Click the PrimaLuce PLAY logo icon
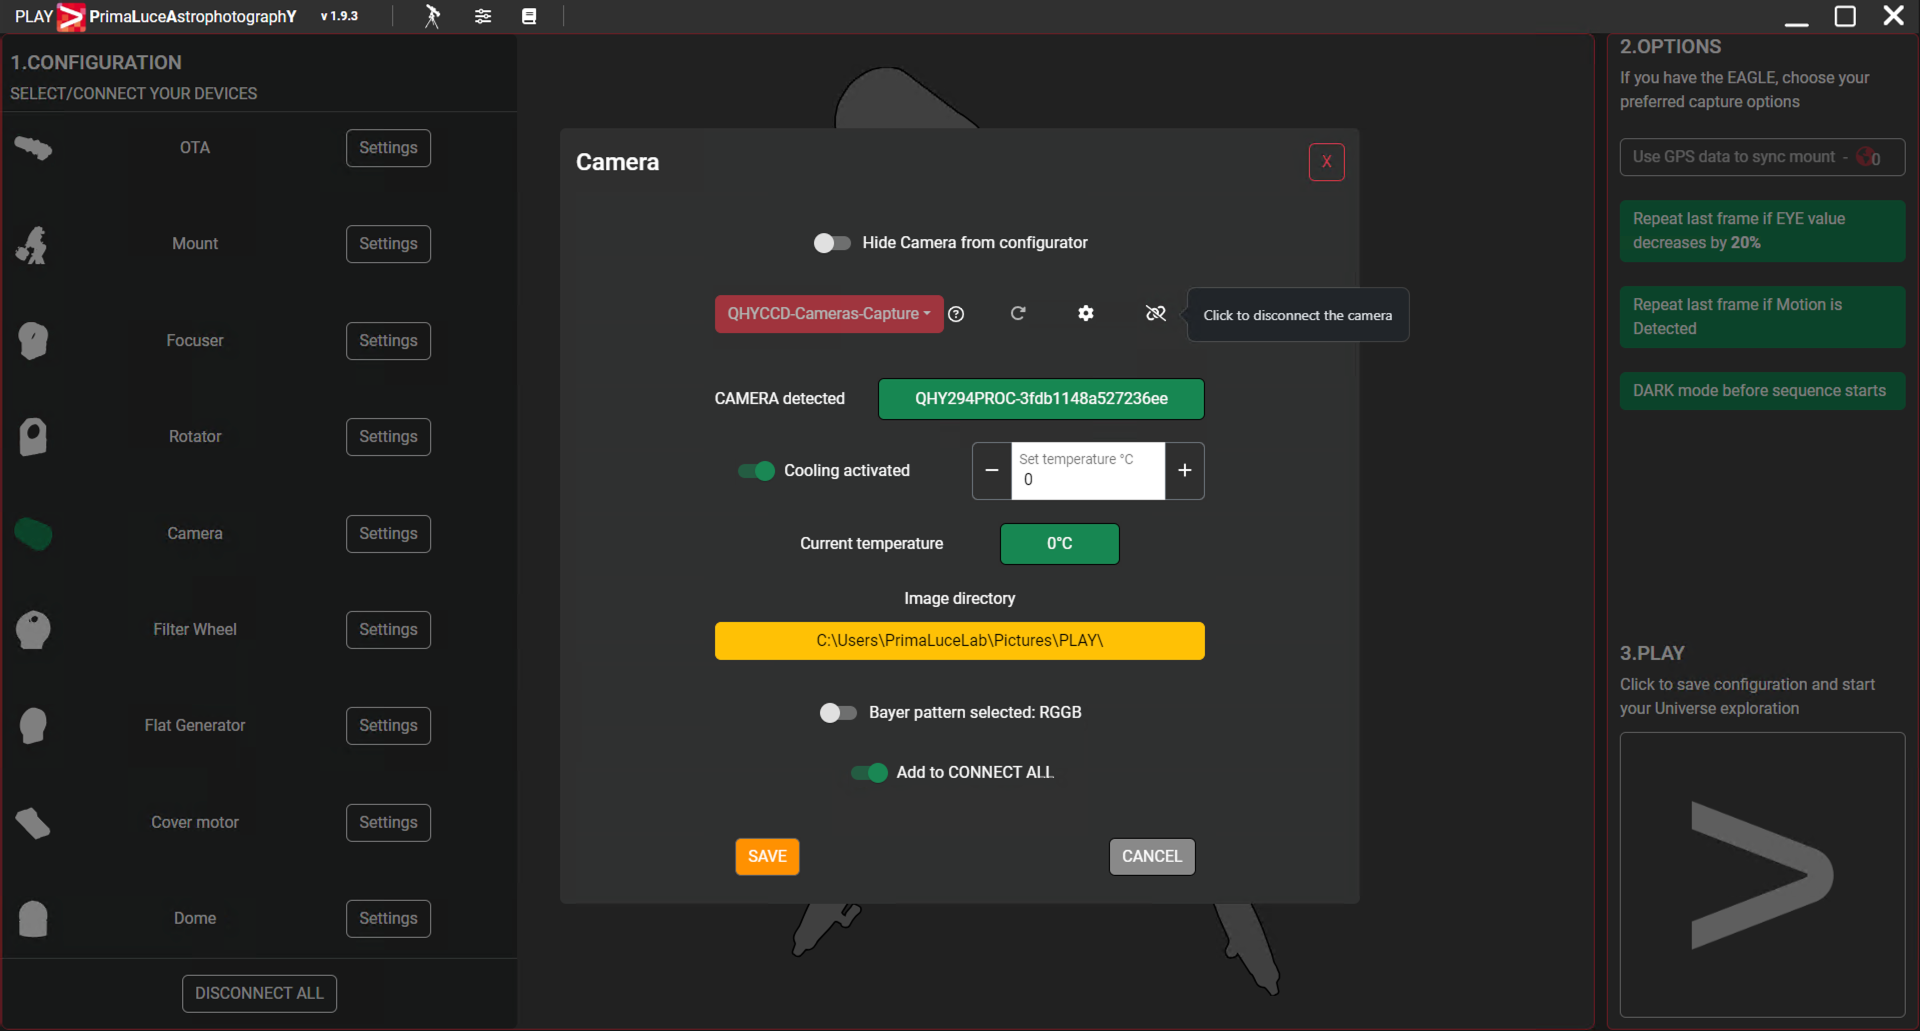Viewport: 1920px width, 1031px height. [x=71, y=17]
